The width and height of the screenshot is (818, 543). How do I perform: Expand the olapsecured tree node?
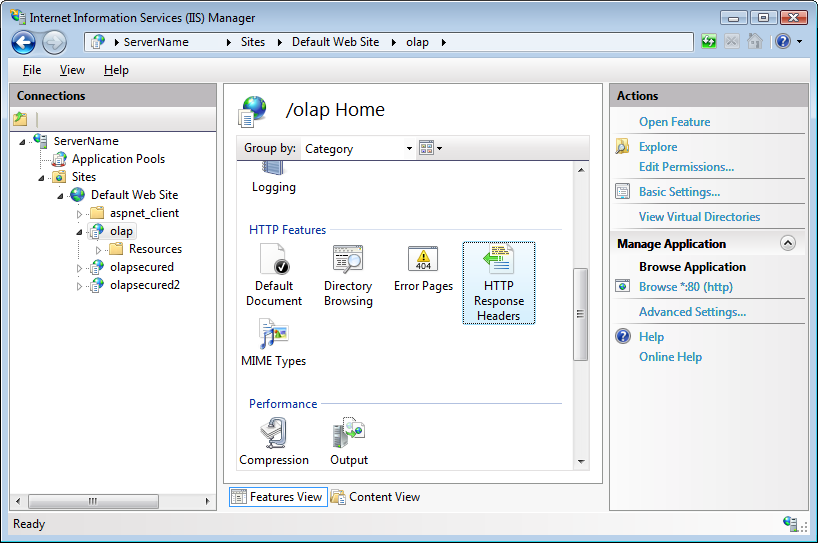pos(81,268)
